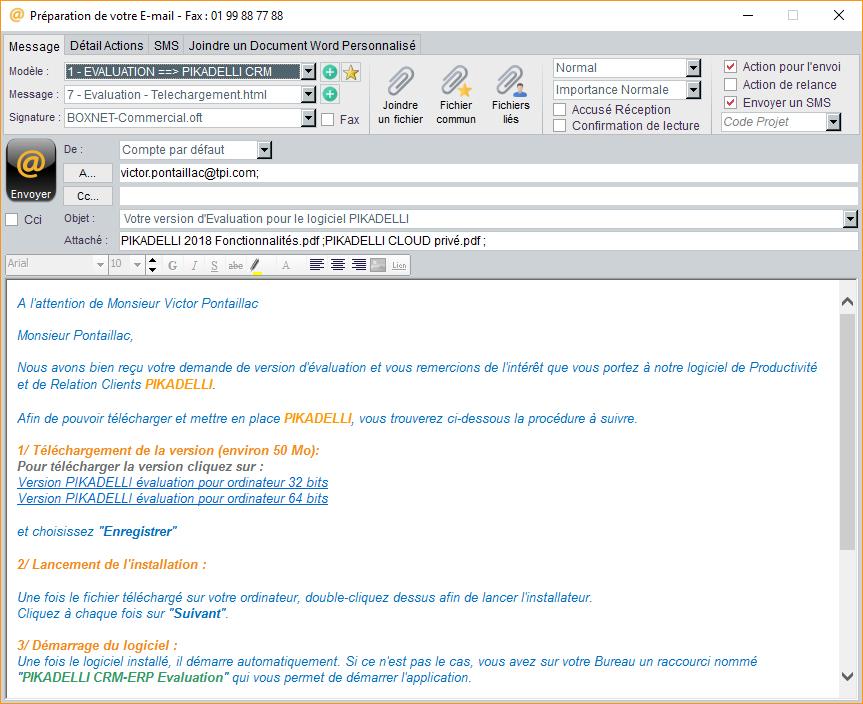Viewport: 863px width, 704px height.
Task: Align text to the right
Action: pos(359,265)
